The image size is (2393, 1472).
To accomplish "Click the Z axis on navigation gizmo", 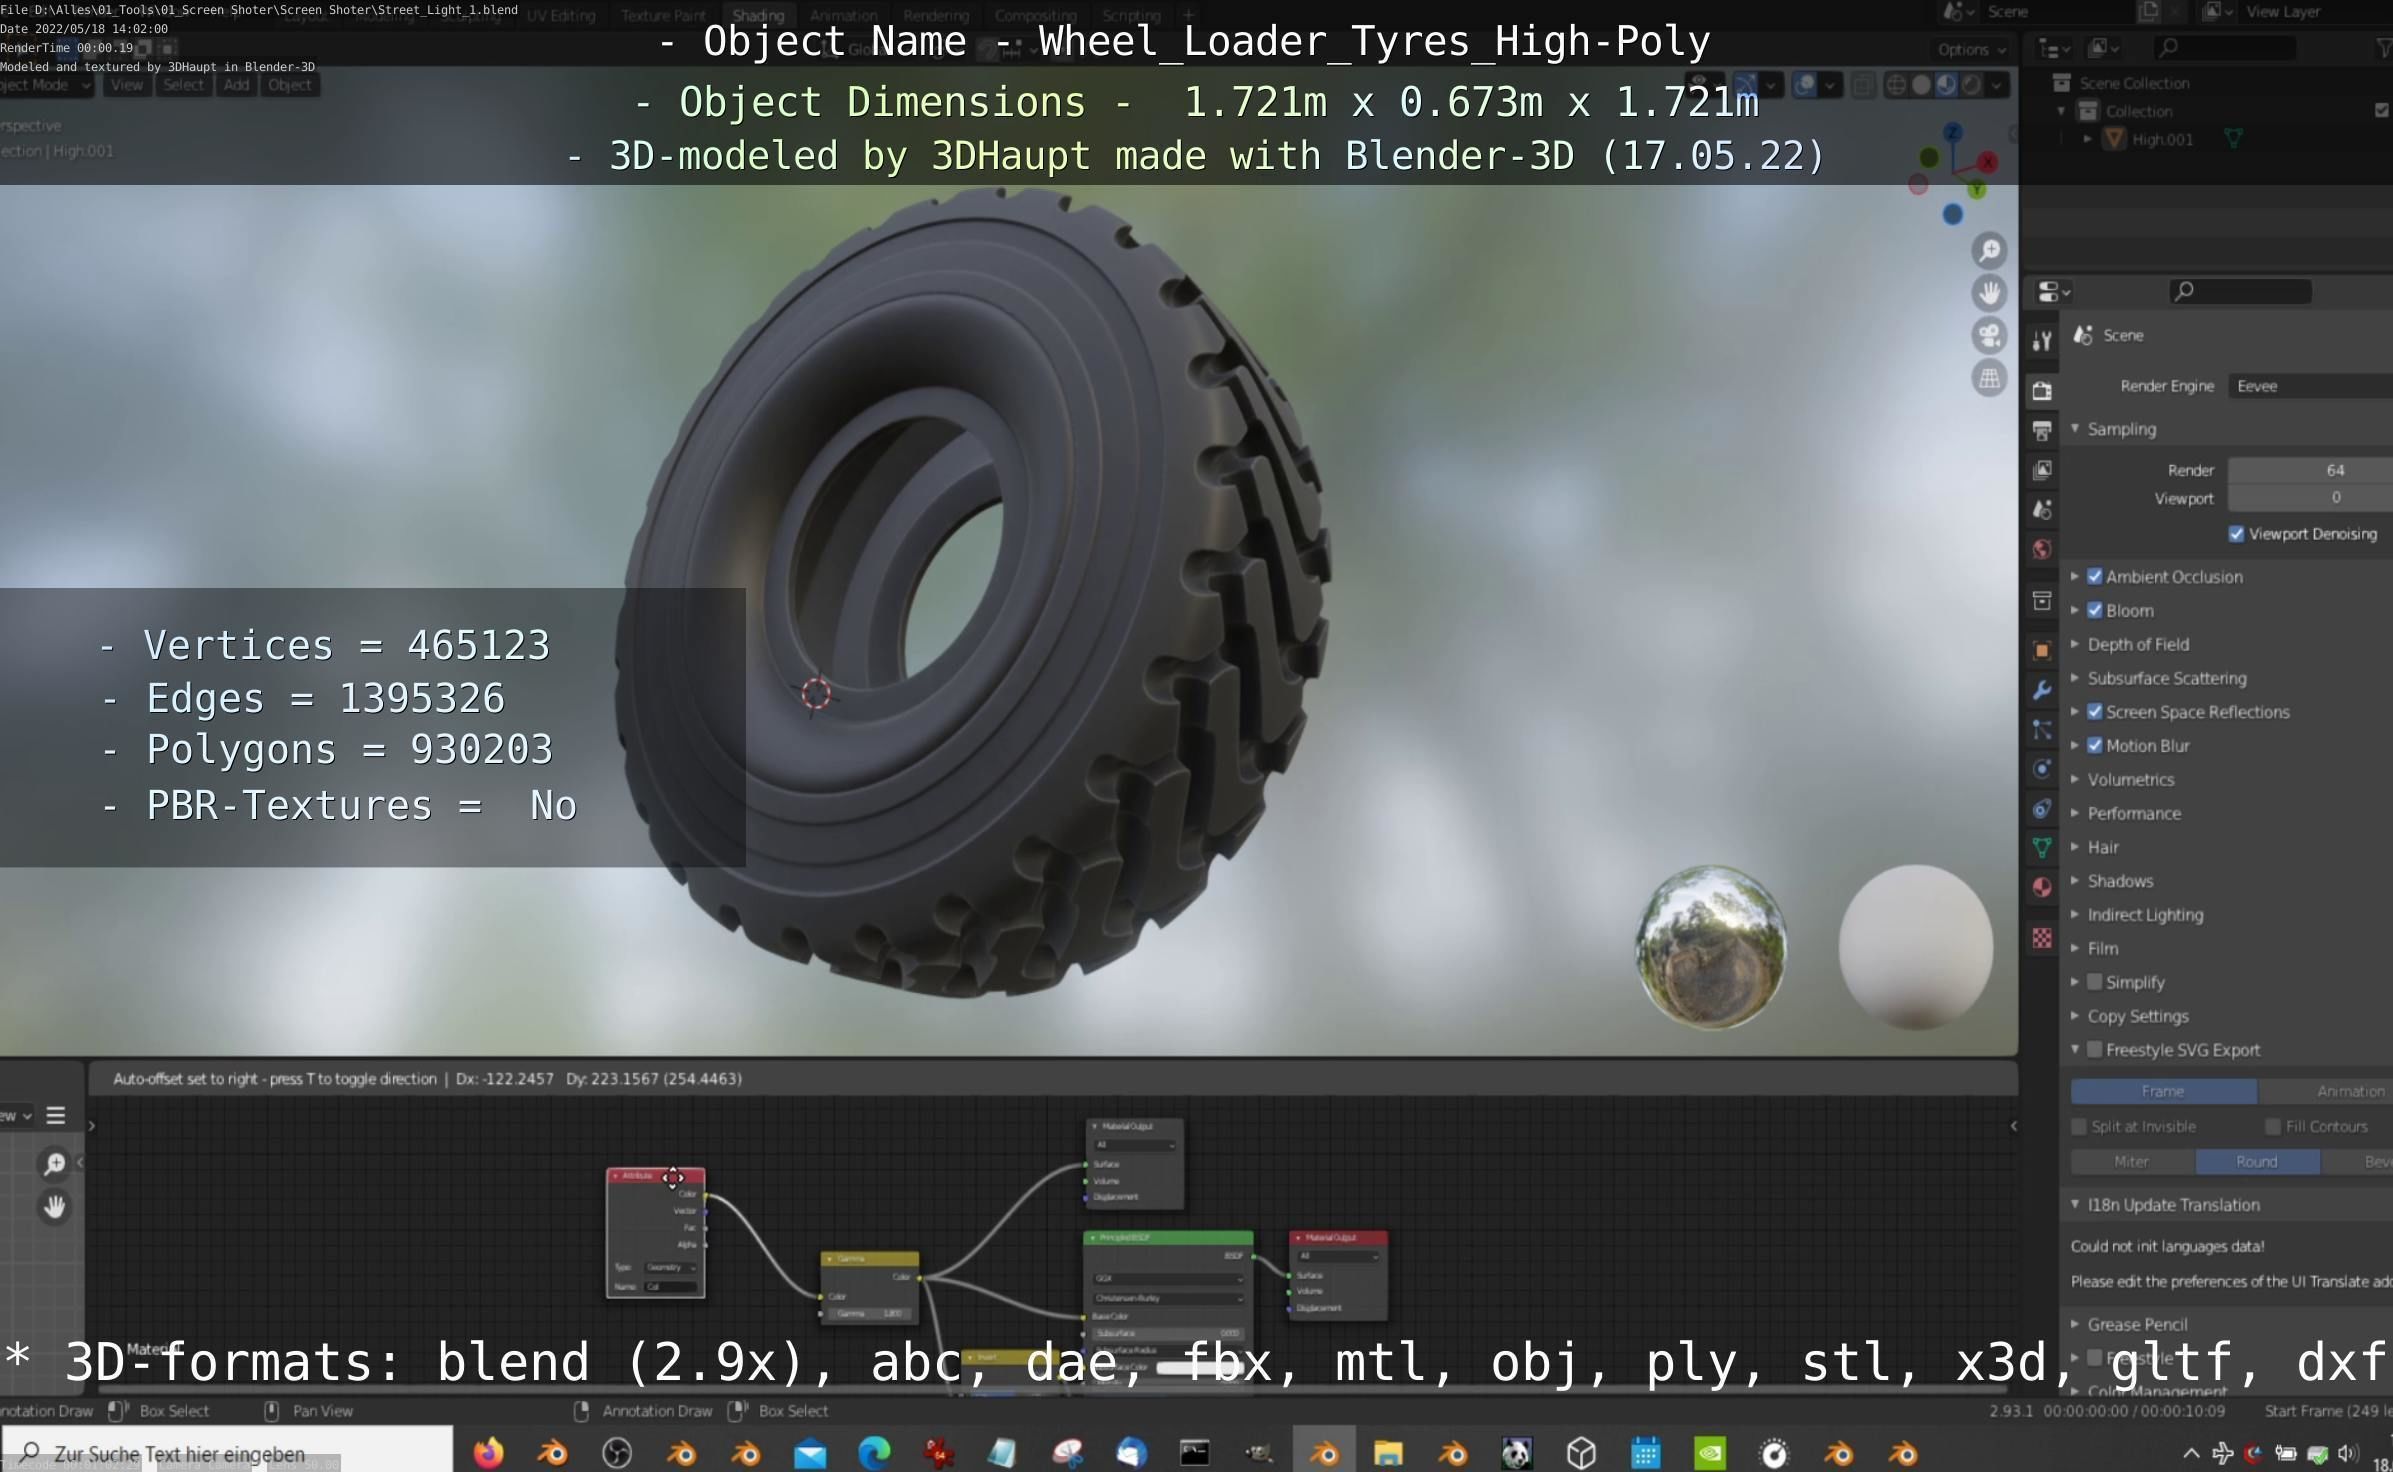I will [x=1953, y=133].
